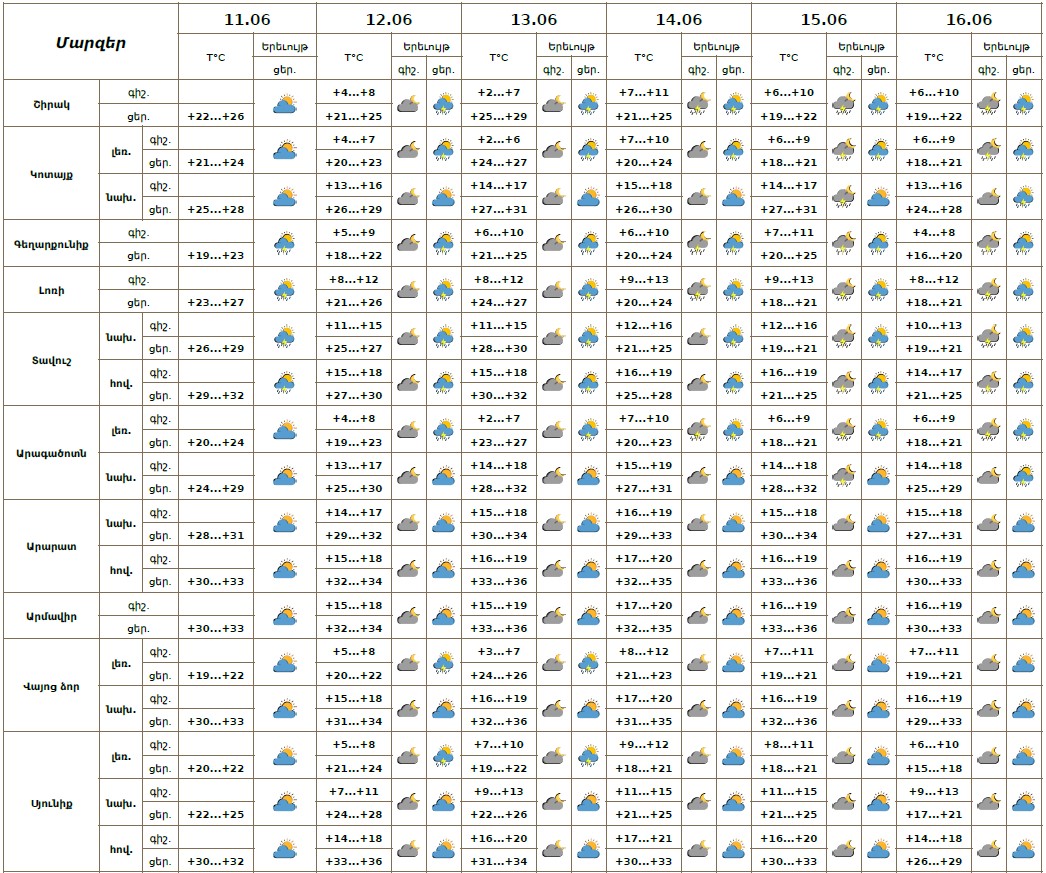Click '+29...+32' in Տավուշ հով. 11.06 row
Image resolution: width=1046 pixels, height=873 pixels.
coord(215,395)
